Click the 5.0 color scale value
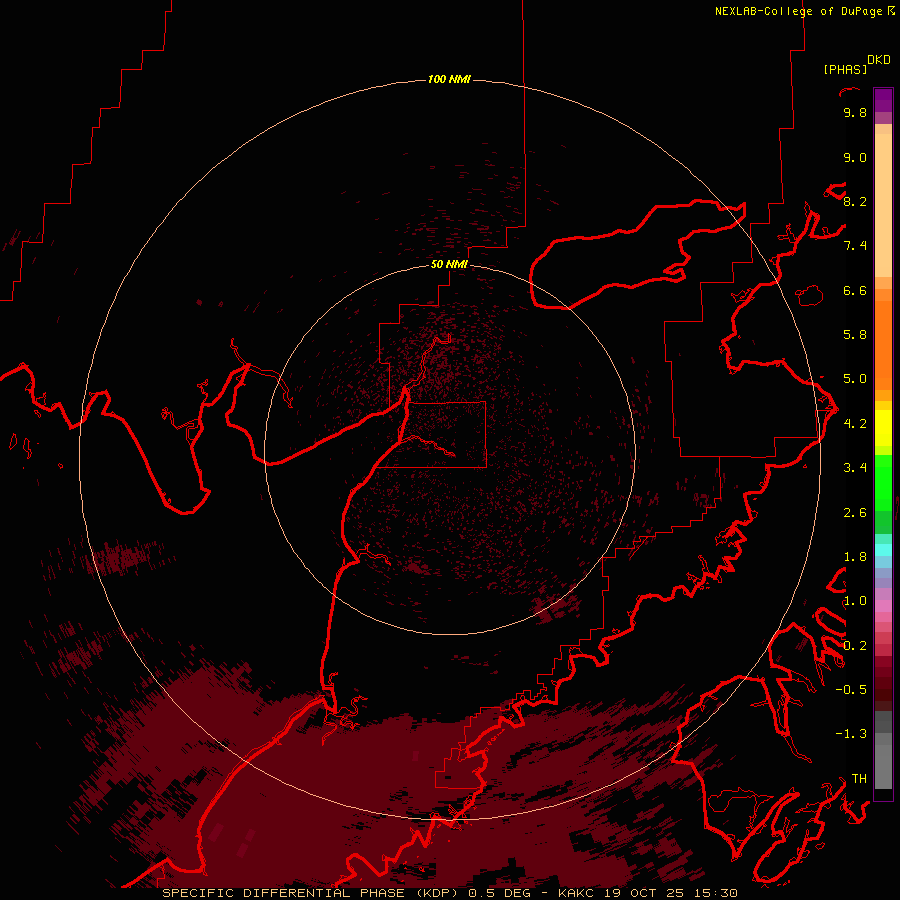This screenshot has height=900, width=900. [855, 379]
